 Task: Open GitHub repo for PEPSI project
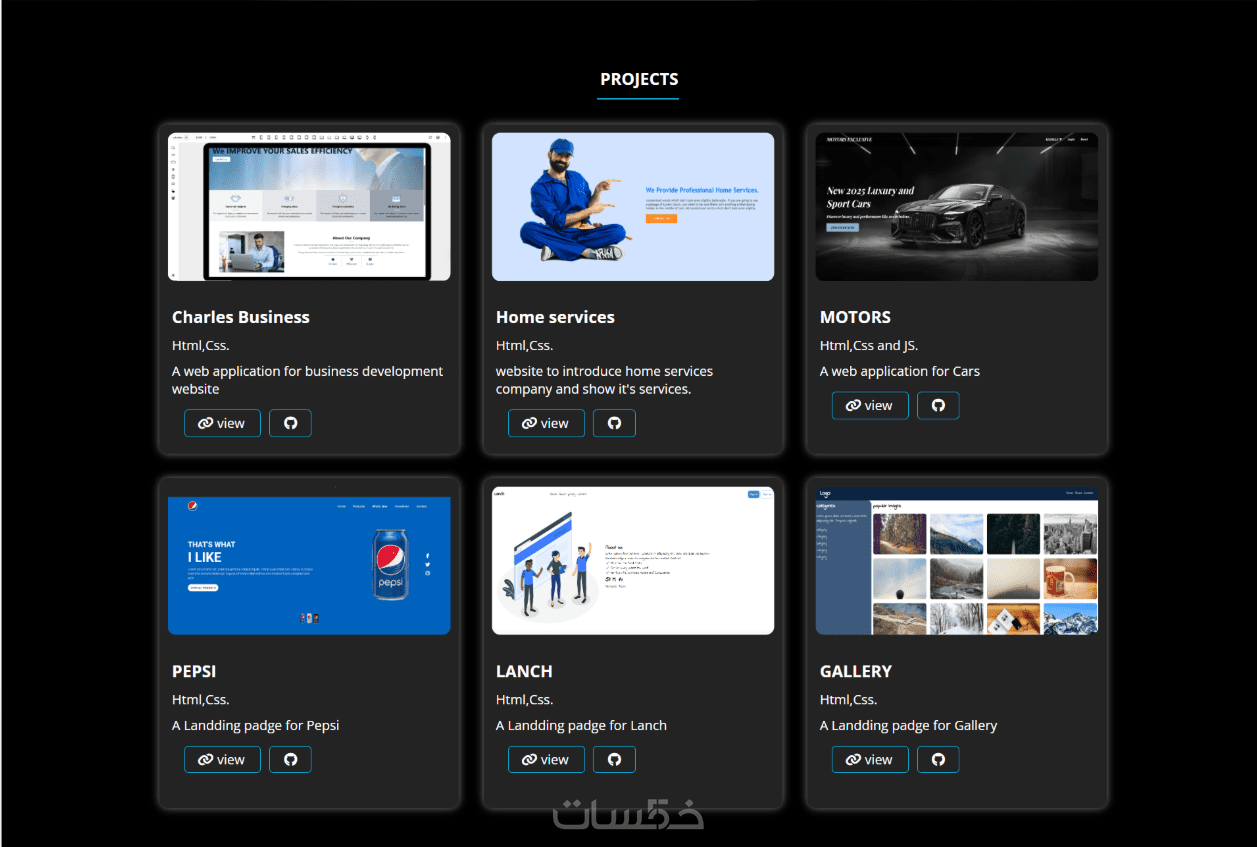point(290,759)
